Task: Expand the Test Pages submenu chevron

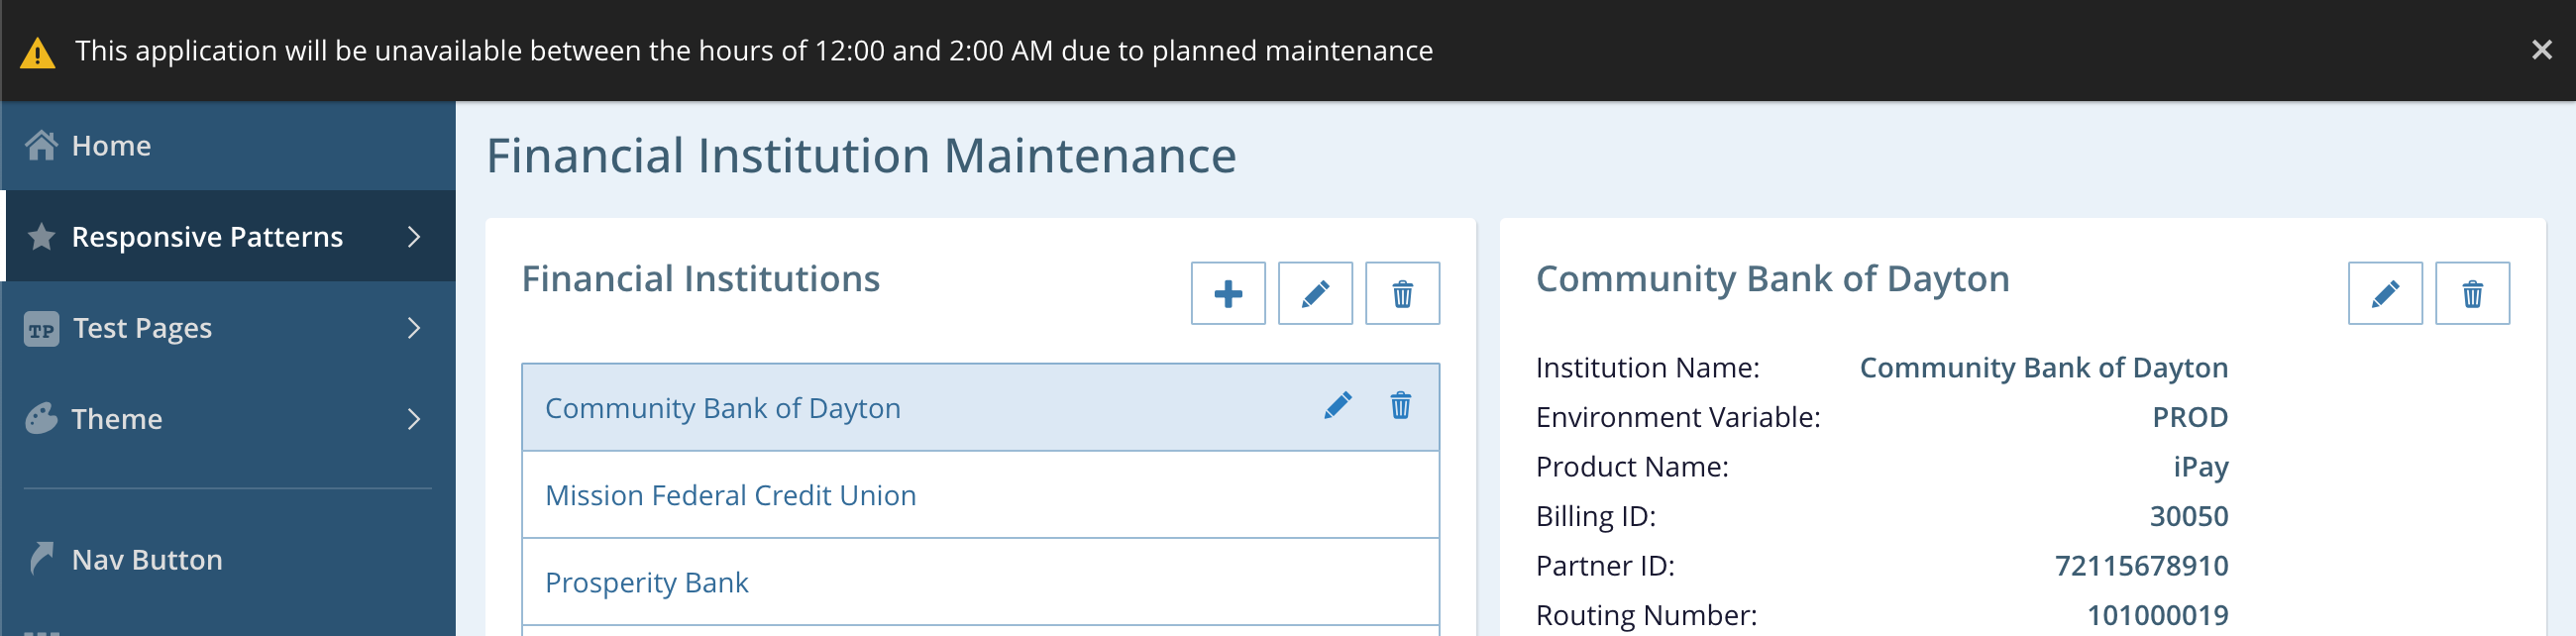Action: tap(414, 328)
